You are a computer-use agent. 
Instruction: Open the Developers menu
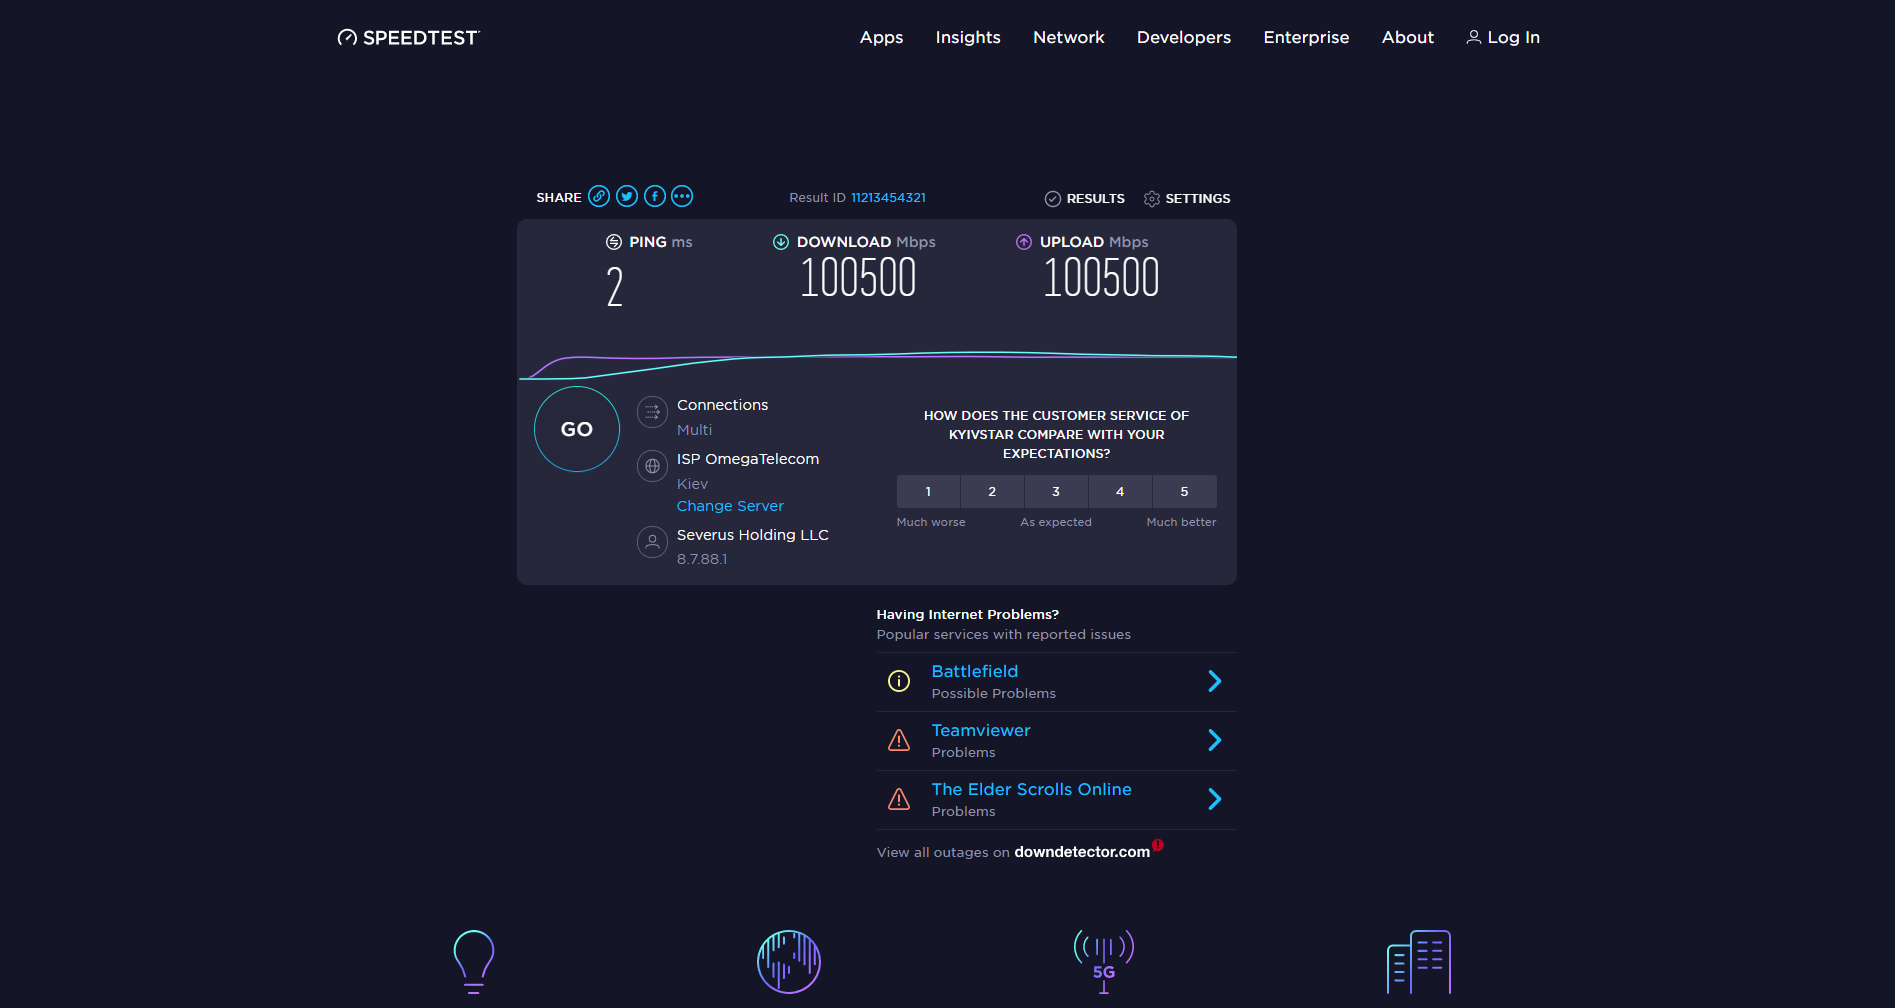click(x=1184, y=37)
